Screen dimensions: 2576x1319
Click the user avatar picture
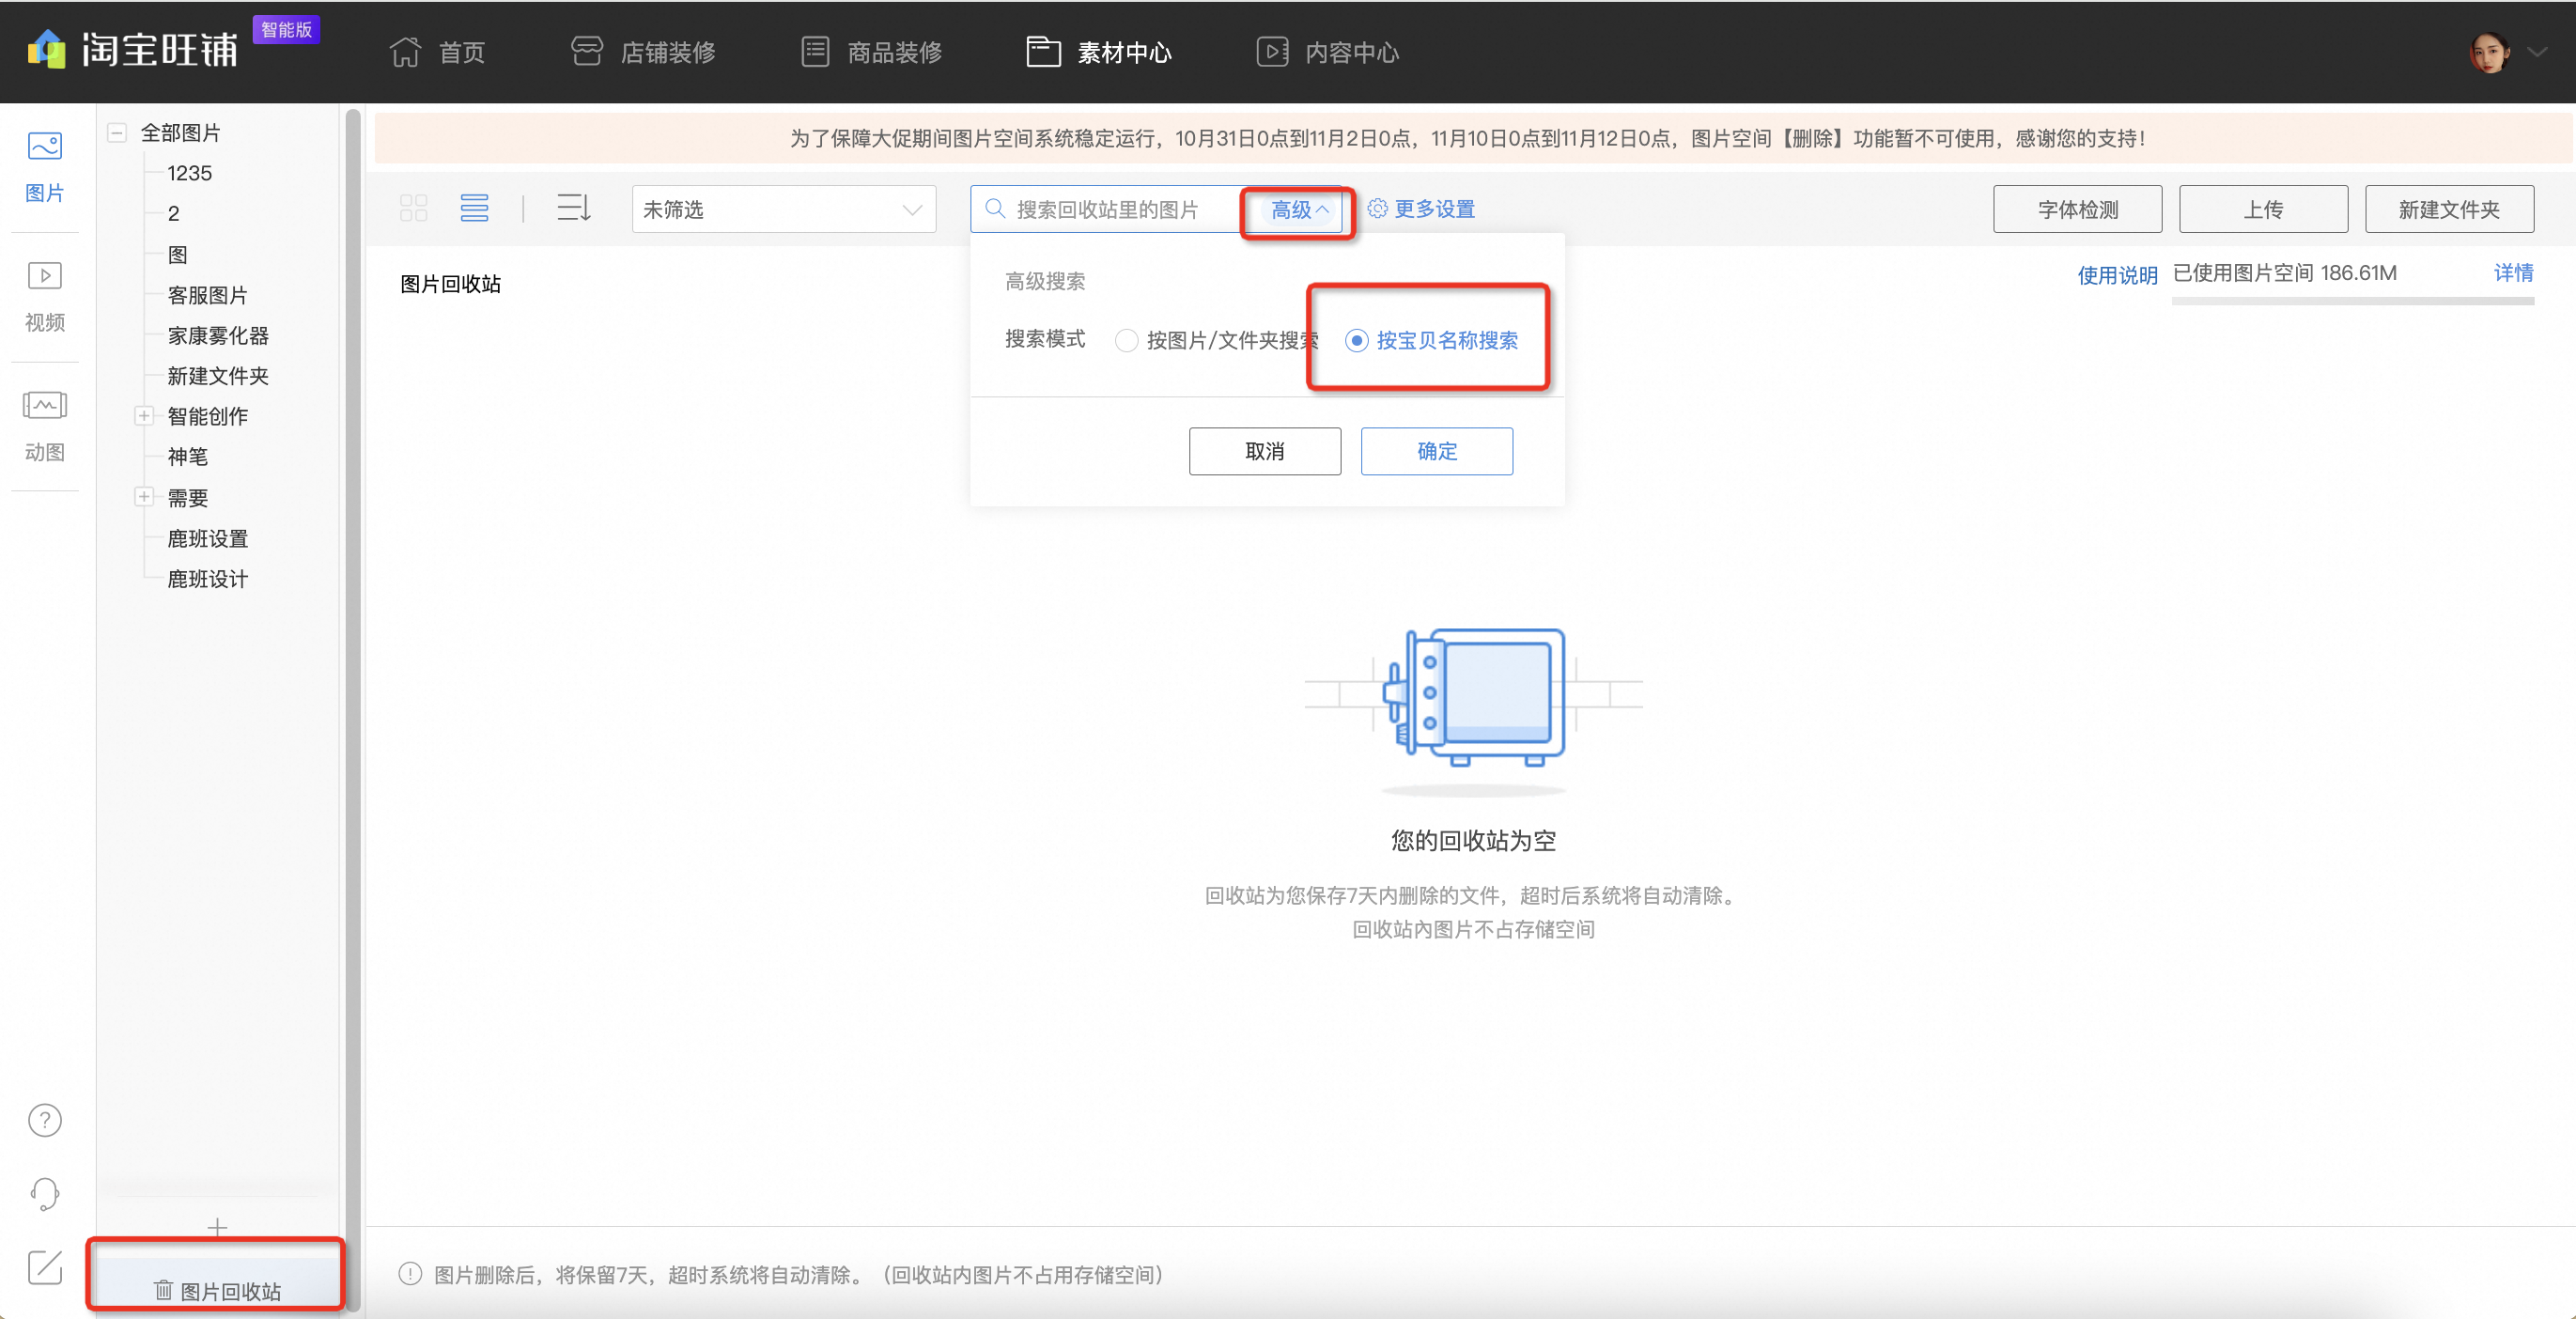click(2489, 52)
